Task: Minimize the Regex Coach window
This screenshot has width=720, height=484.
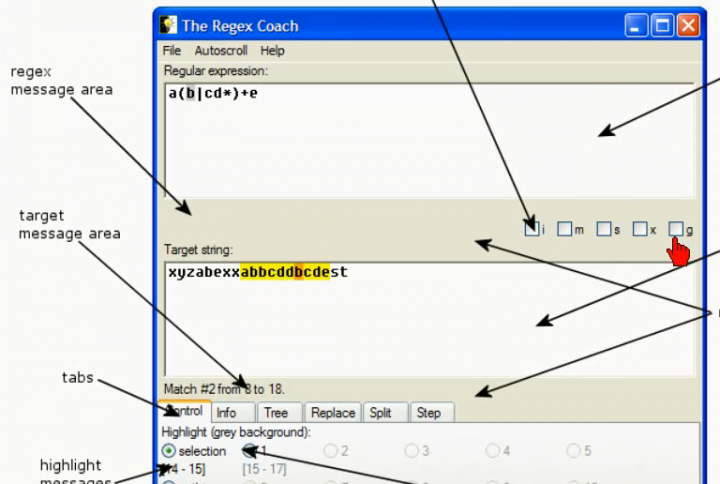Action: coord(636,25)
